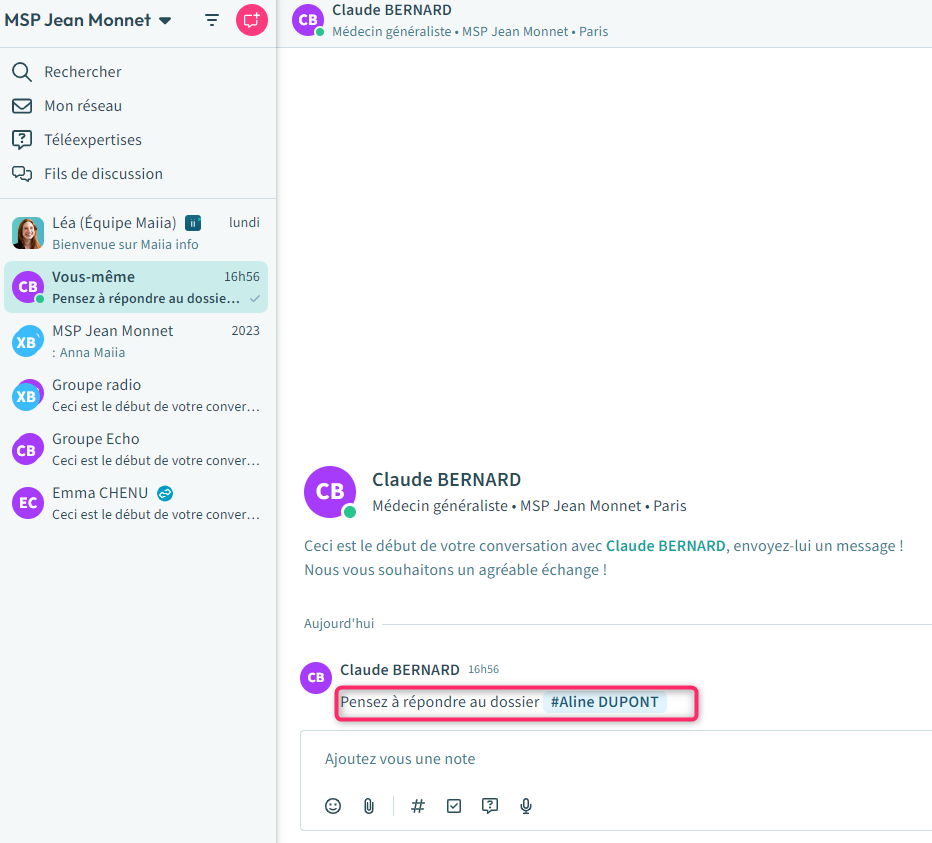Expand the MSP Jean Monnet dropdown
The height and width of the screenshot is (843, 932).
tap(165, 21)
